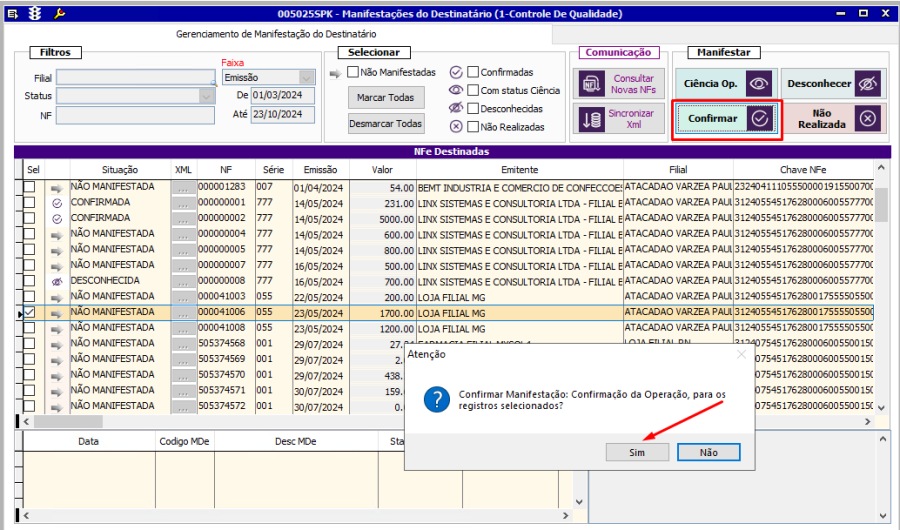The width and height of the screenshot is (900, 530).
Task: Click Sim to confirm manifestation
Action: (x=637, y=452)
